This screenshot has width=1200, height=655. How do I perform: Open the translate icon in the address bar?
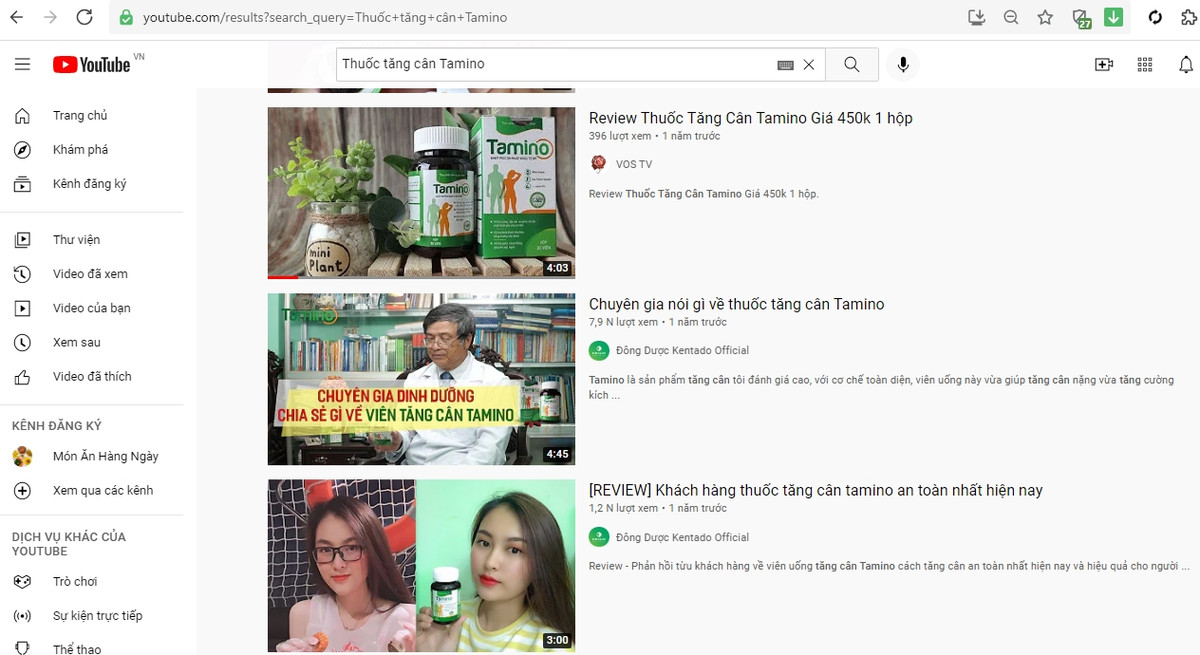[1081, 17]
